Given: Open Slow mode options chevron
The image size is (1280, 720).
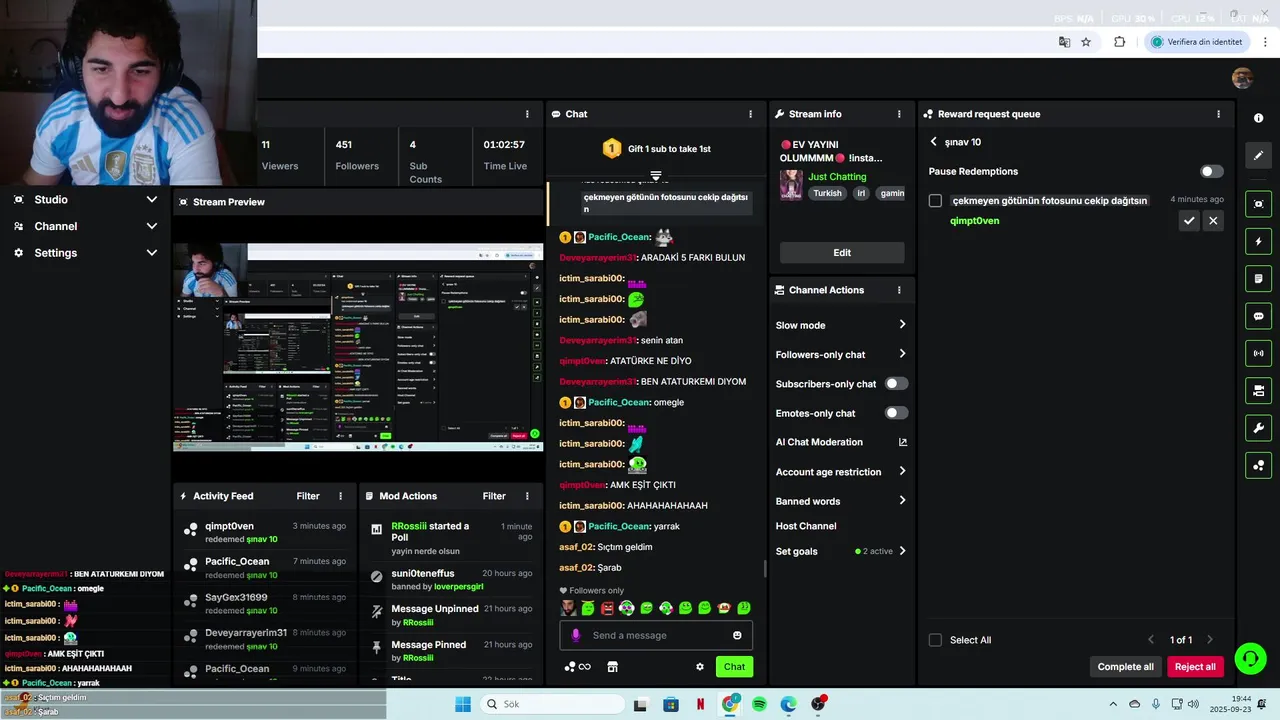Looking at the screenshot, I should [902, 325].
